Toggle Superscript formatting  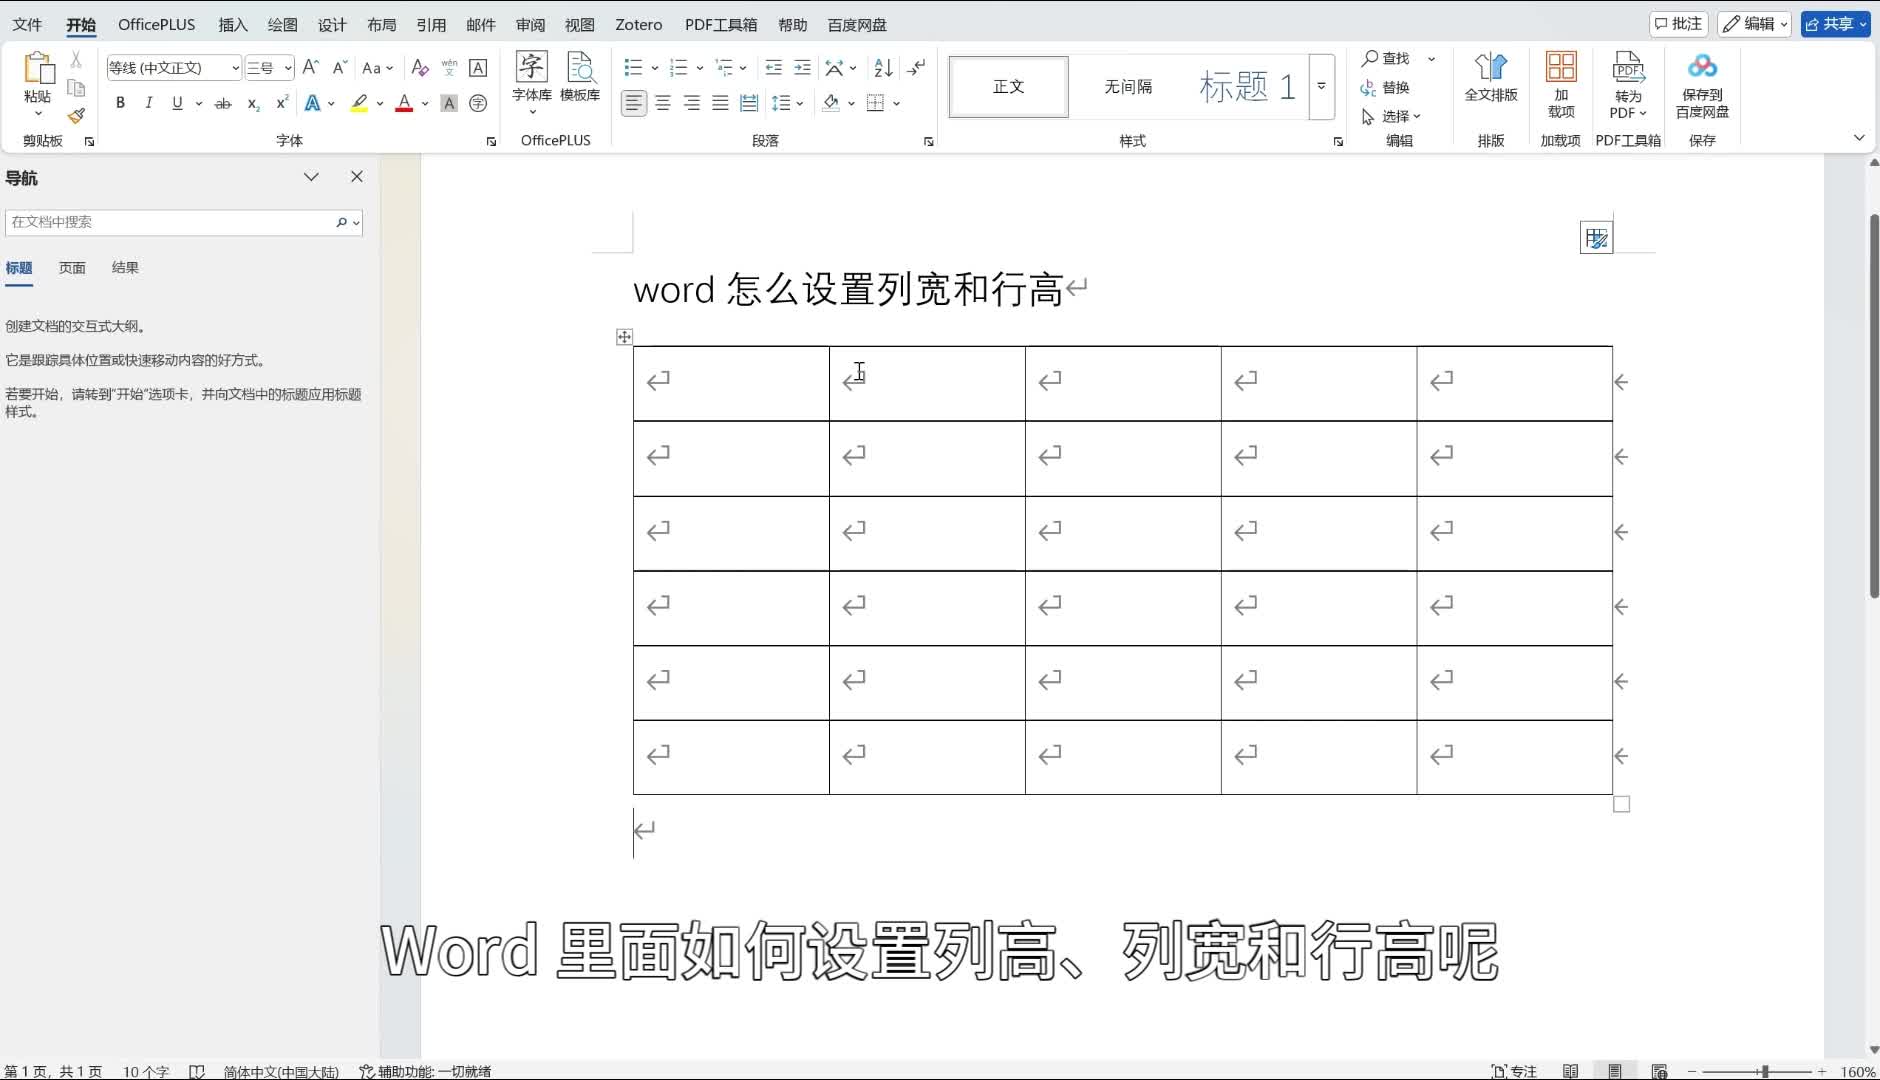(x=282, y=103)
